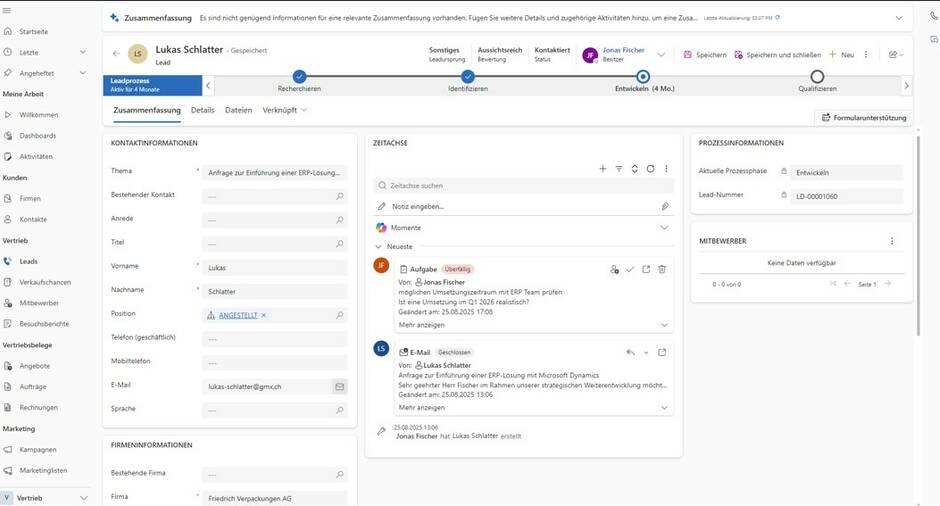
Task: Create a new record with Neu
Action: pos(842,55)
